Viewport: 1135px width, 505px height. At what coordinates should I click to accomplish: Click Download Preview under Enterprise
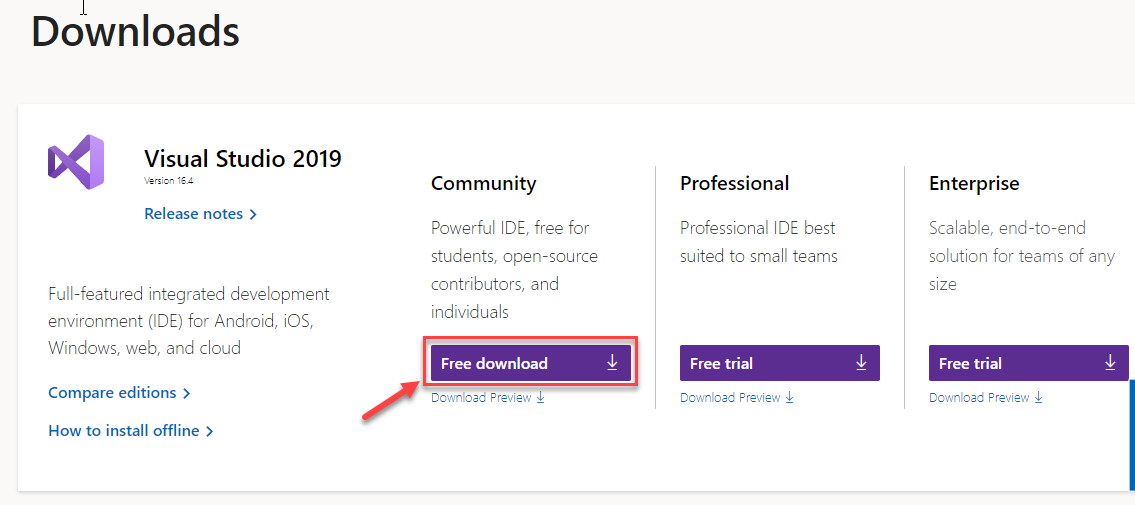click(986, 398)
